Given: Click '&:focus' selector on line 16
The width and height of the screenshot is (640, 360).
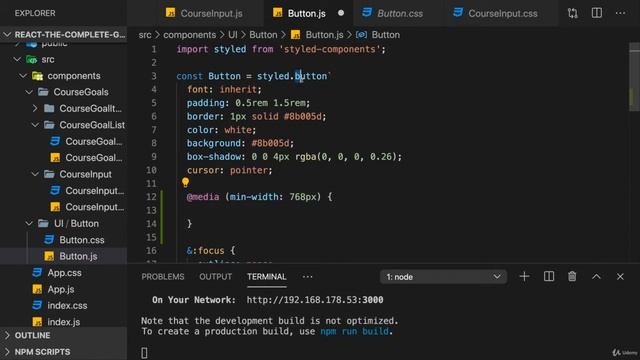Looking at the screenshot, I should click(x=205, y=251).
